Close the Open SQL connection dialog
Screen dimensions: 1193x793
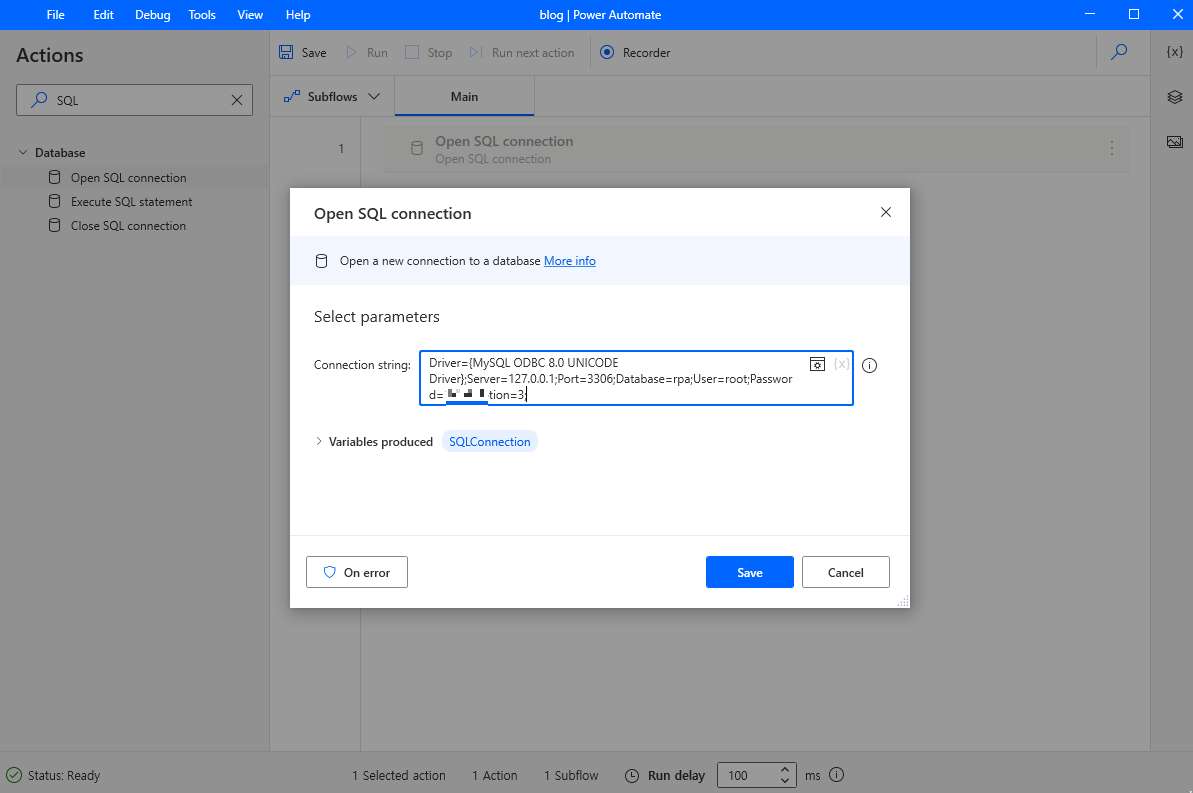pos(886,212)
